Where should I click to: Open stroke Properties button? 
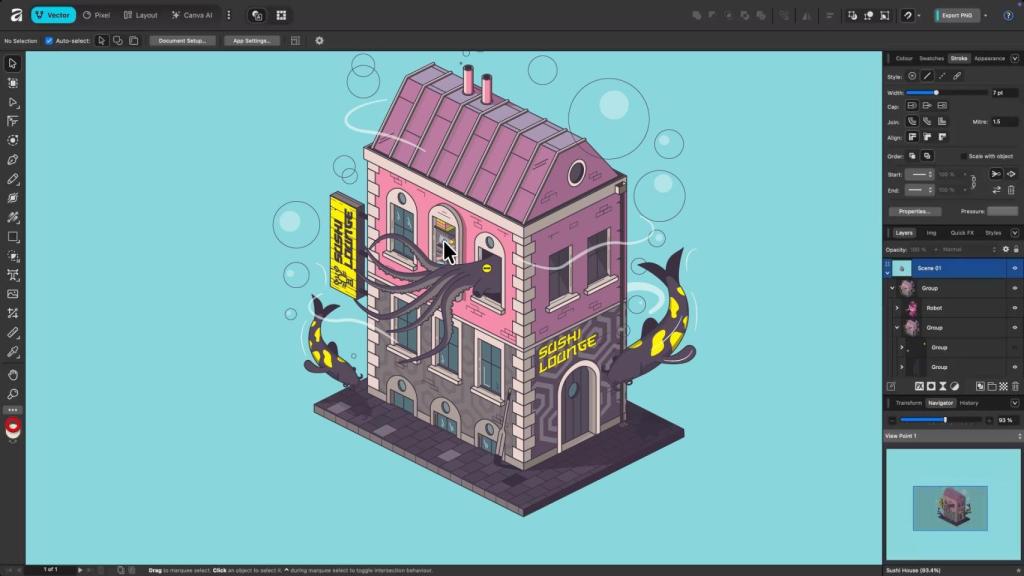point(914,212)
